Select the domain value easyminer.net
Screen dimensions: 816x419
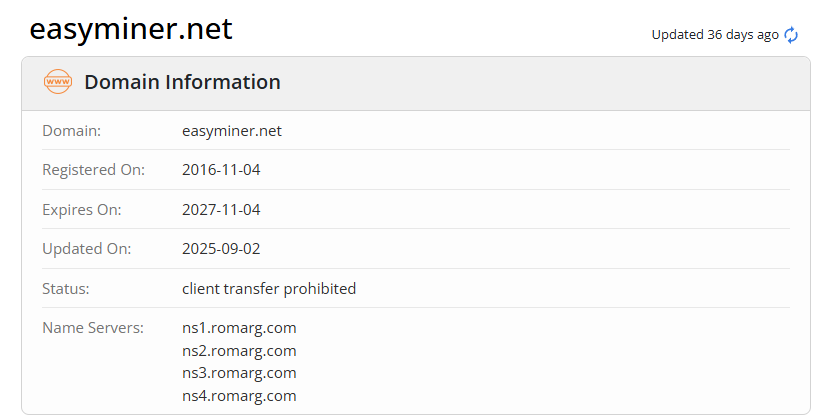point(232,130)
